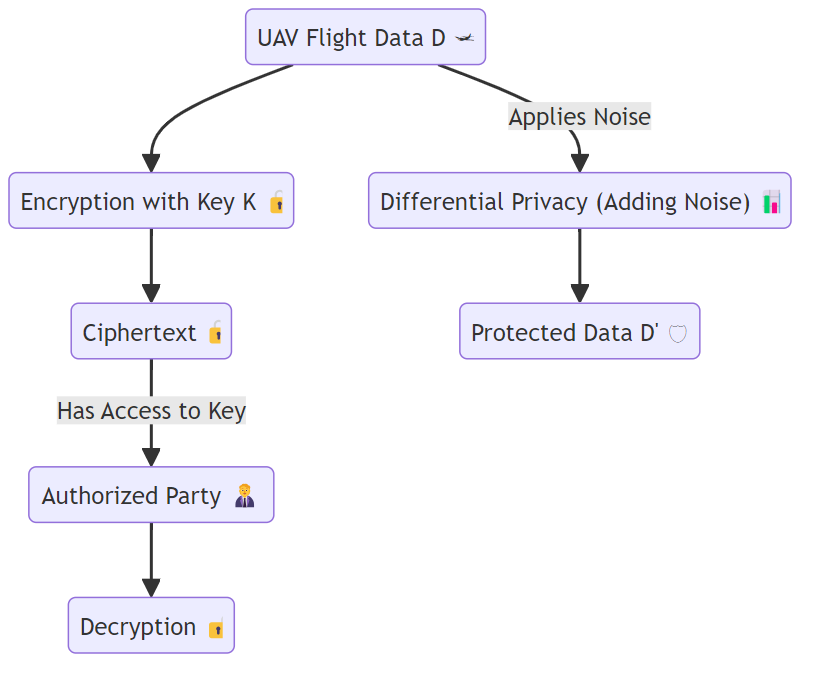
Task: Select the 'Protected Data D'' node text
Action: (565, 333)
